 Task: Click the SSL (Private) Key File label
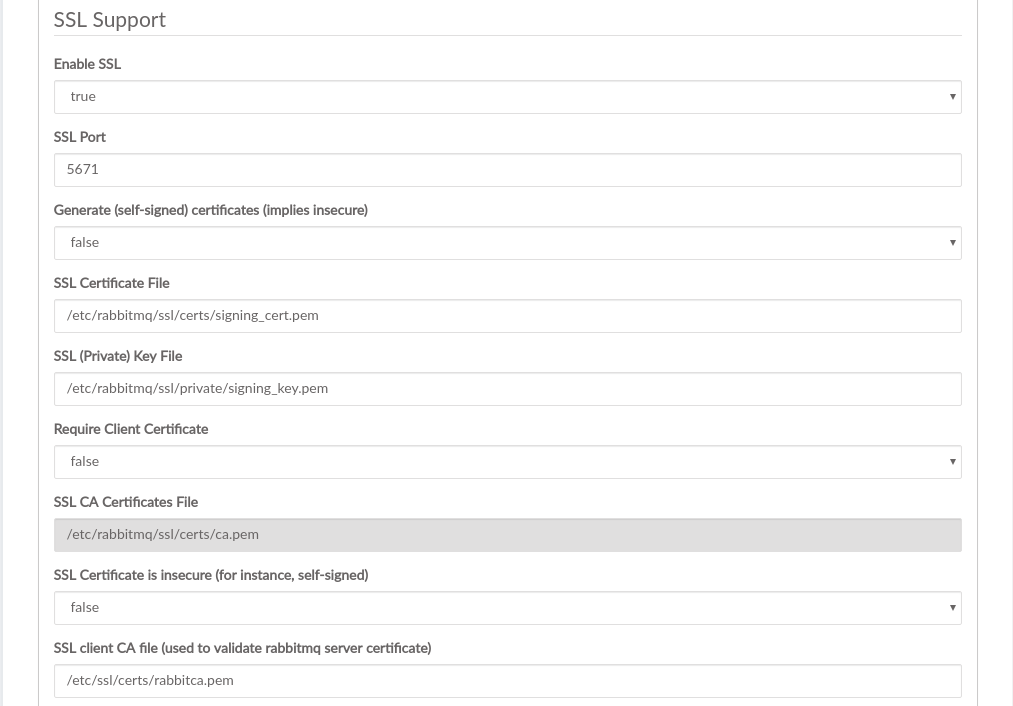tap(118, 356)
